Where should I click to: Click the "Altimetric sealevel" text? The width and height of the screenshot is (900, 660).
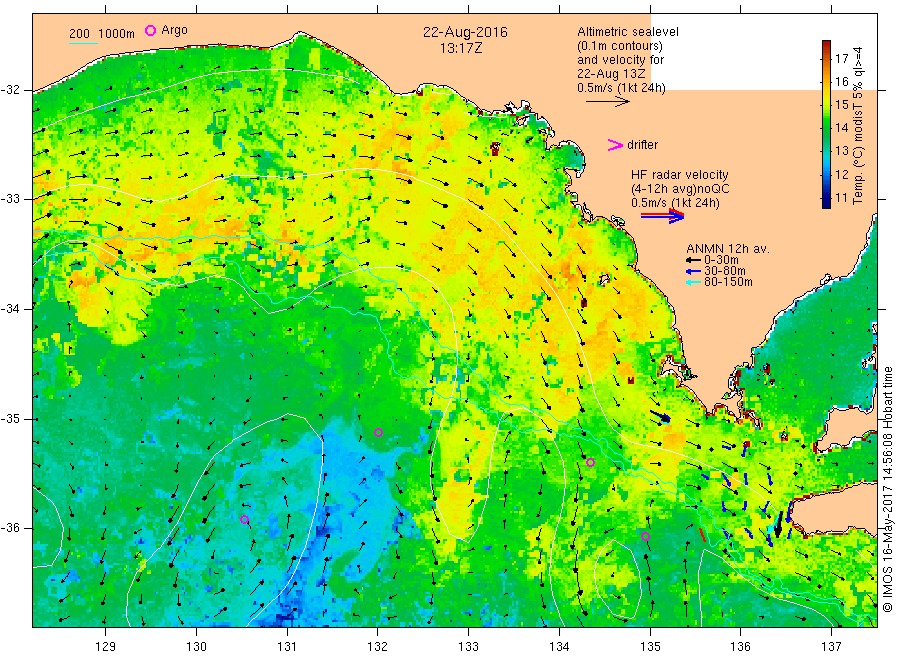pos(628,32)
